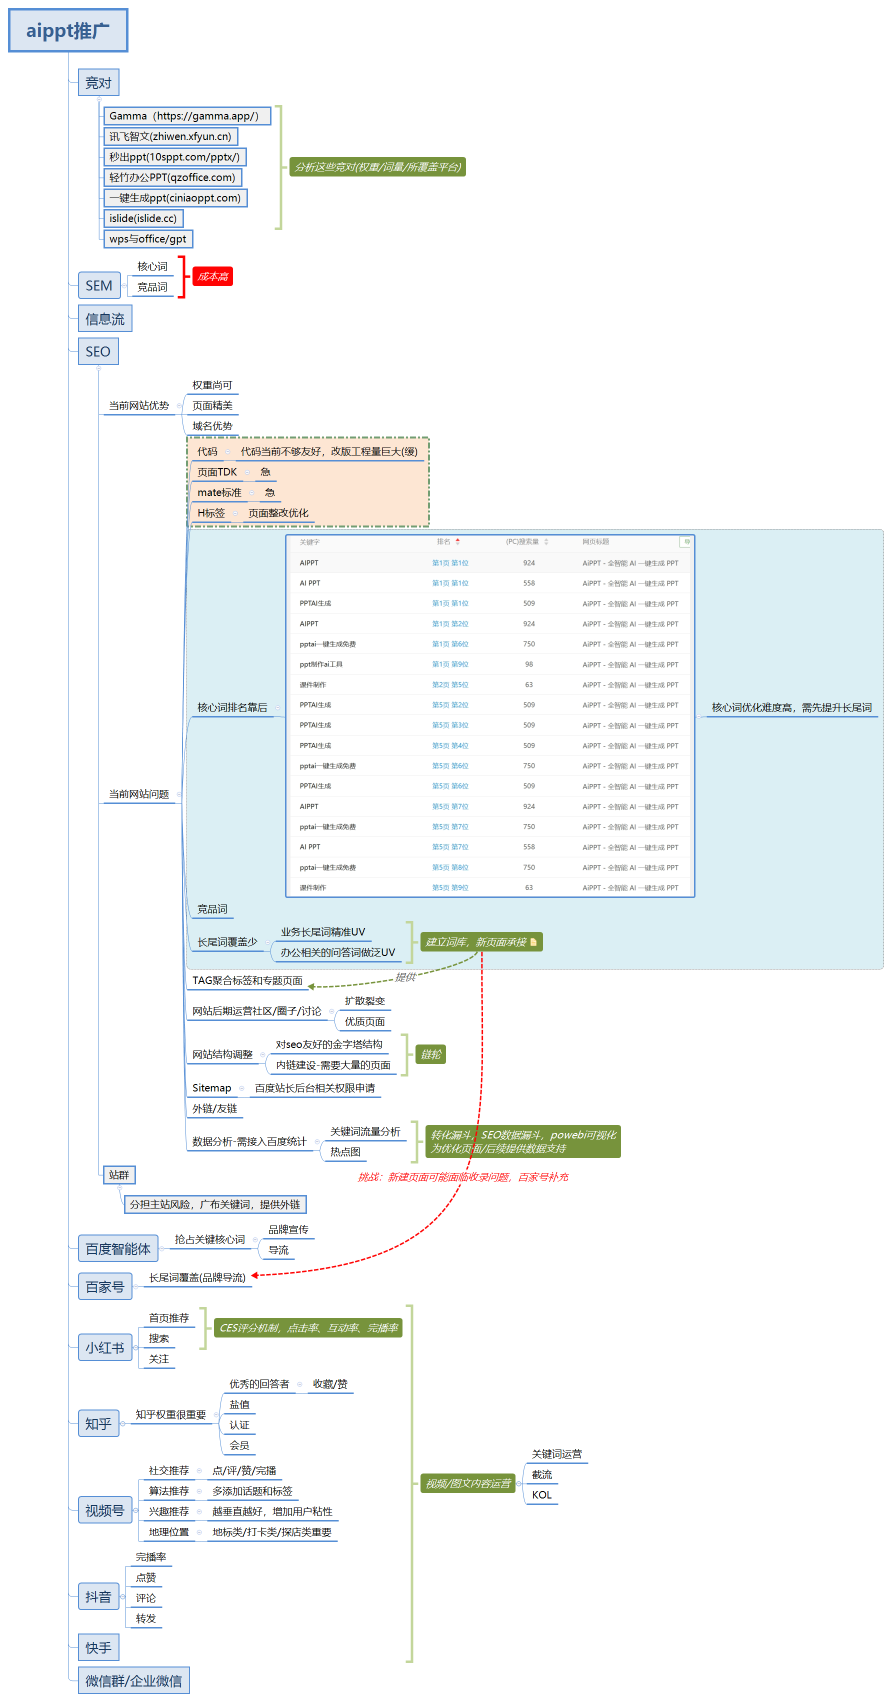The width and height of the screenshot is (892, 1702).
Task: Click the embedded keyword ranking table image
Action: point(490,715)
